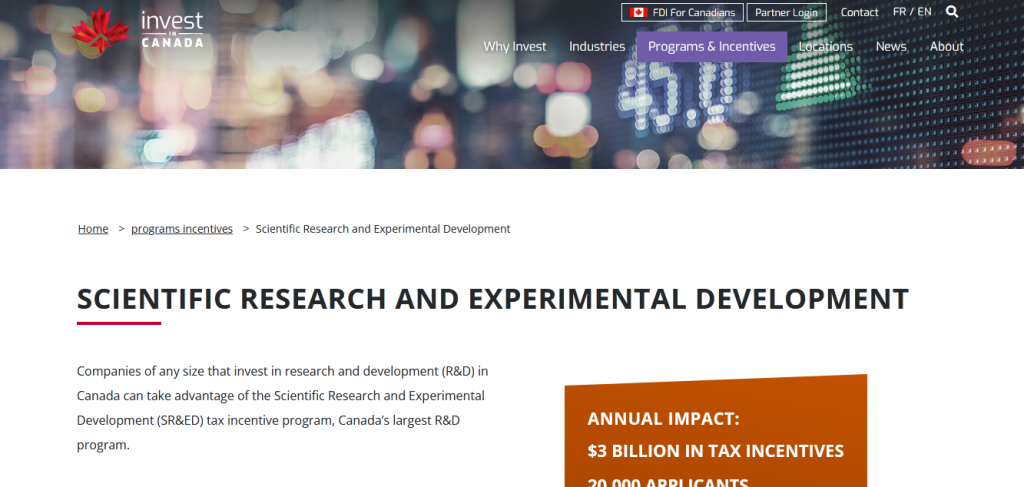Click the Scientific Research and Experimental Development heading

pos(493,299)
